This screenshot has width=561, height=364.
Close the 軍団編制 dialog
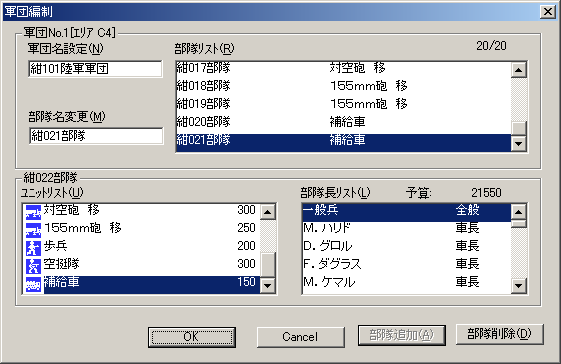pyautogui.click(x=548, y=12)
